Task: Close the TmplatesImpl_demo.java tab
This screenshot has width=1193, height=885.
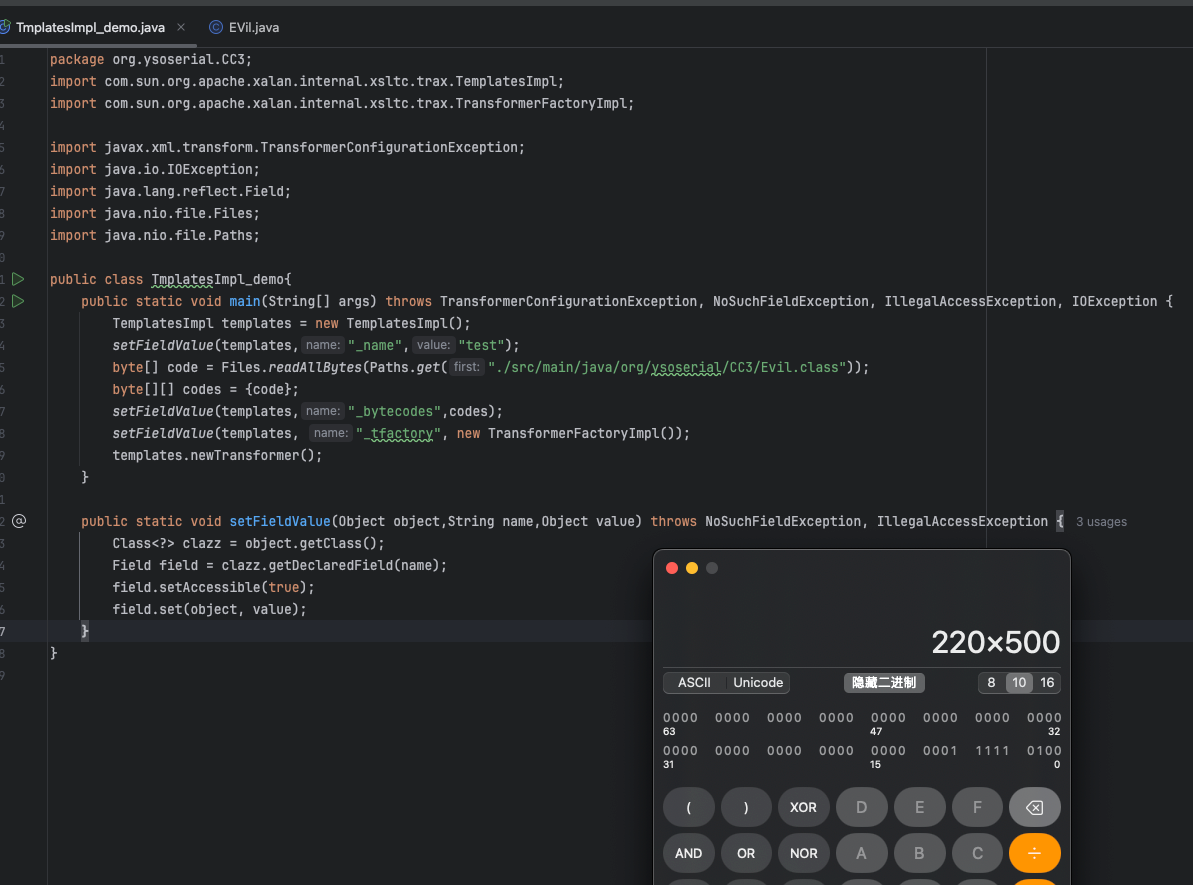Action: tap(181, 27)
